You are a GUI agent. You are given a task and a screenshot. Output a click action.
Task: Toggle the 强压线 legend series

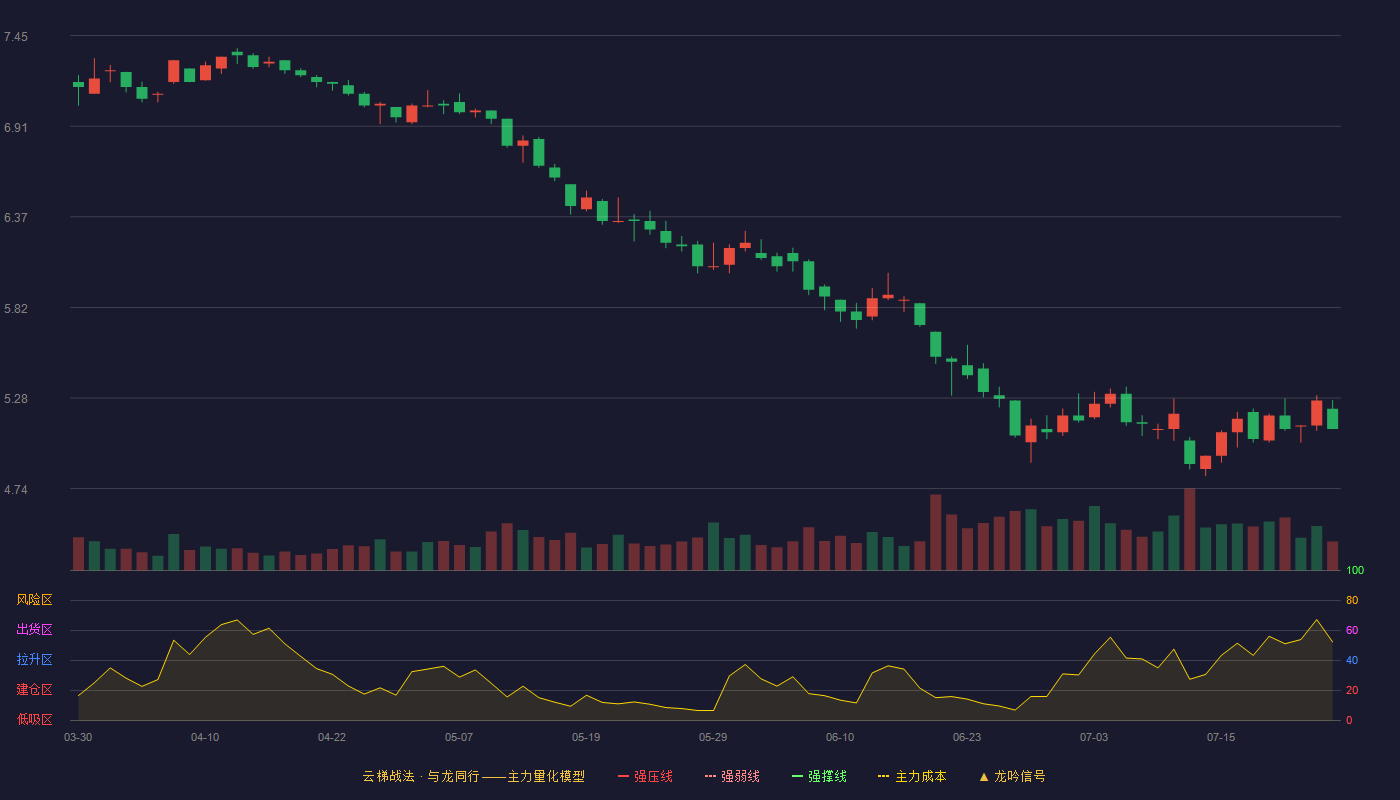(645, 776)
